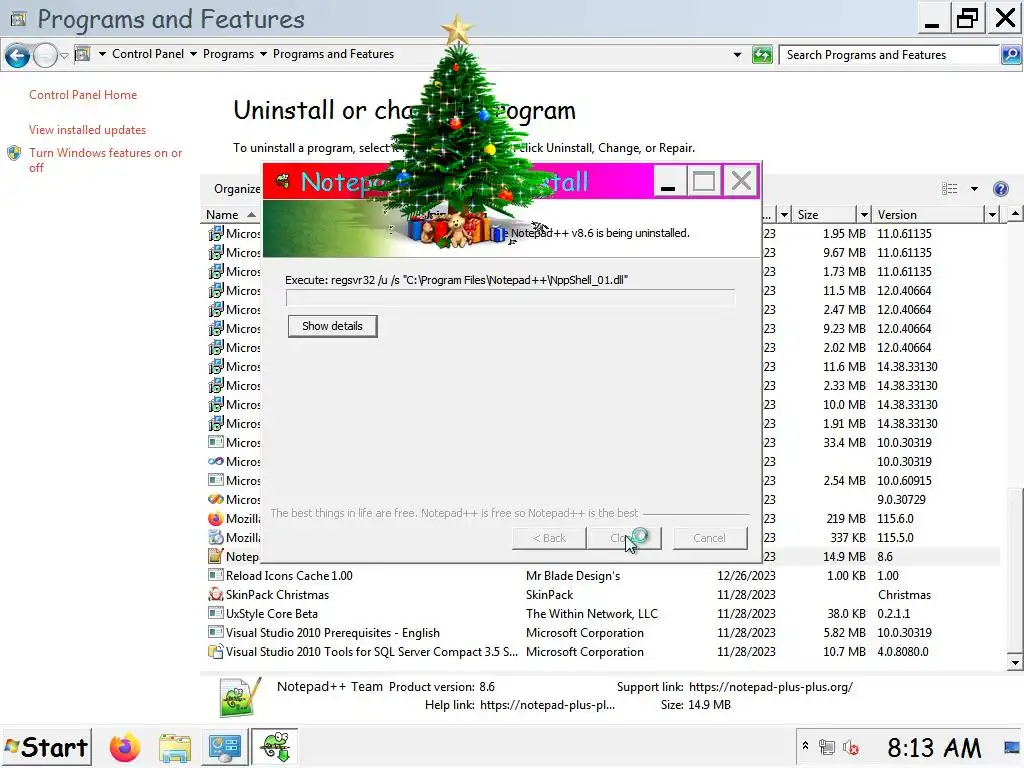Click the network tray icon
The image size is (1024, 768).
827,747
